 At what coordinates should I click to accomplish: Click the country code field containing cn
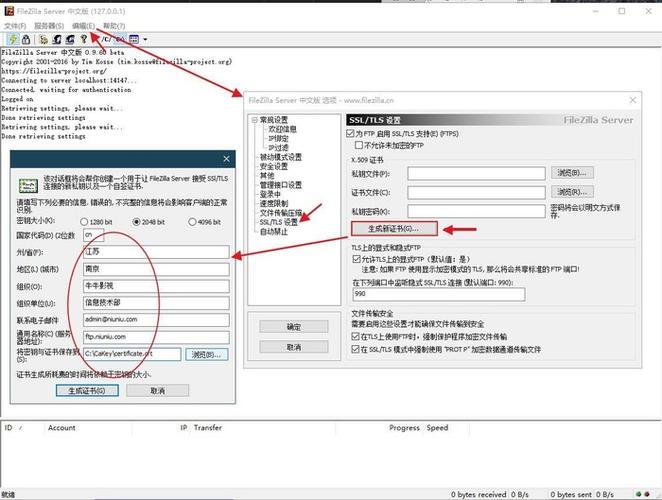click(93, 235)
